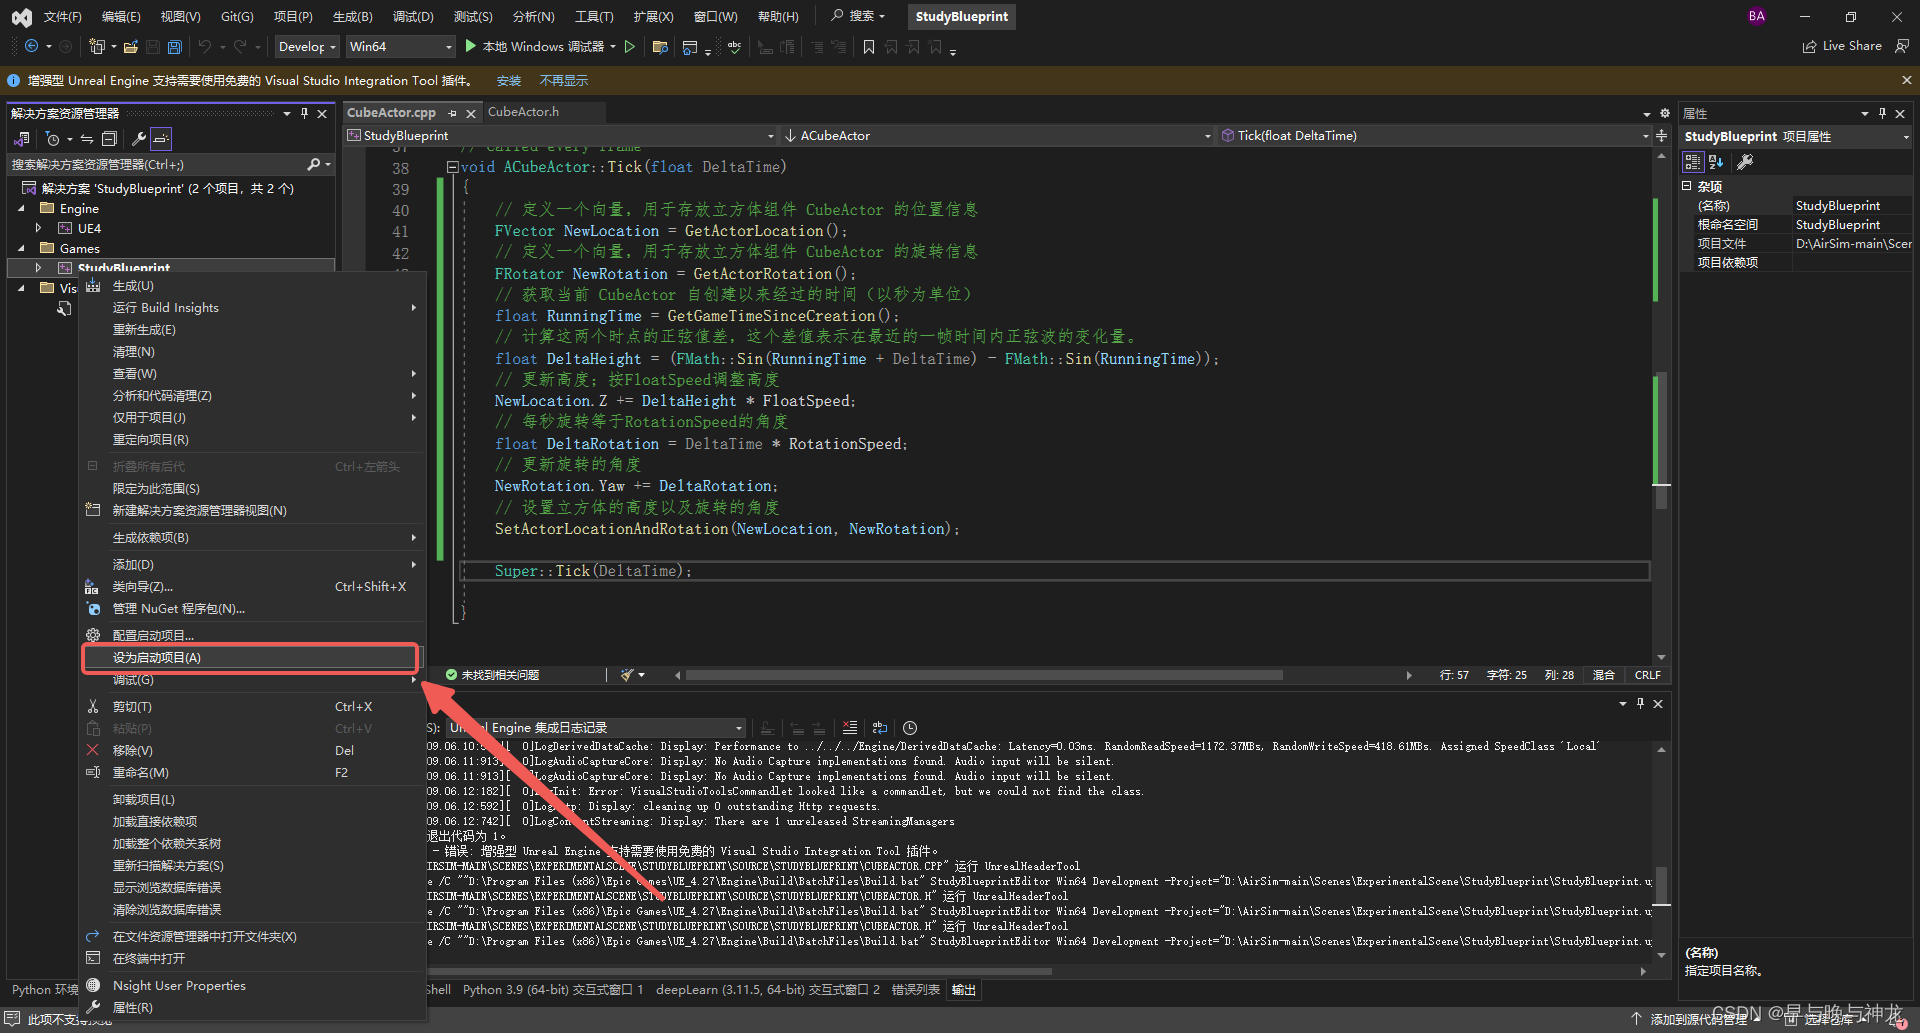Choose 重新生成(E) from context menu
Screen dimensions: 1920x1033
[x=252, y=330]
